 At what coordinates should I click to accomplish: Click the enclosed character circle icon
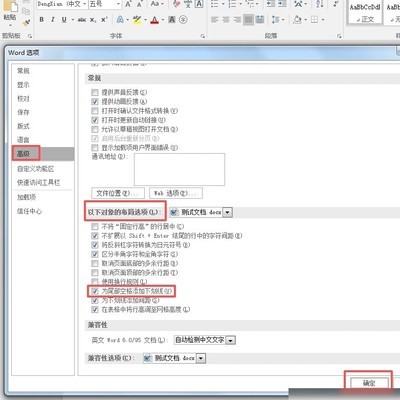[183, 20]
